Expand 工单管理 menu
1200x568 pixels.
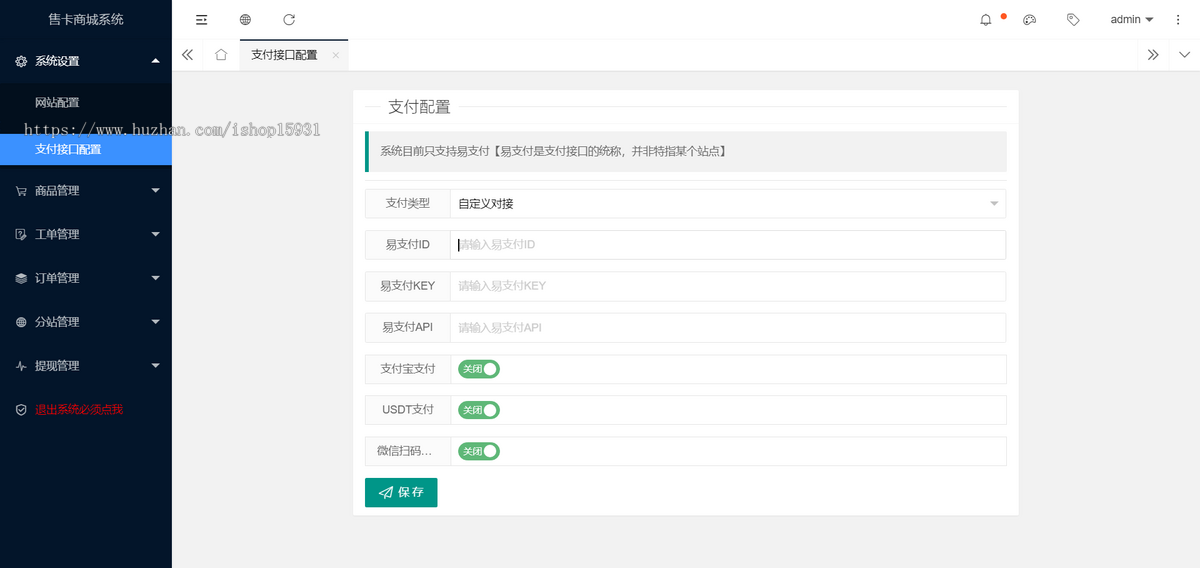[x=155, y=234]
